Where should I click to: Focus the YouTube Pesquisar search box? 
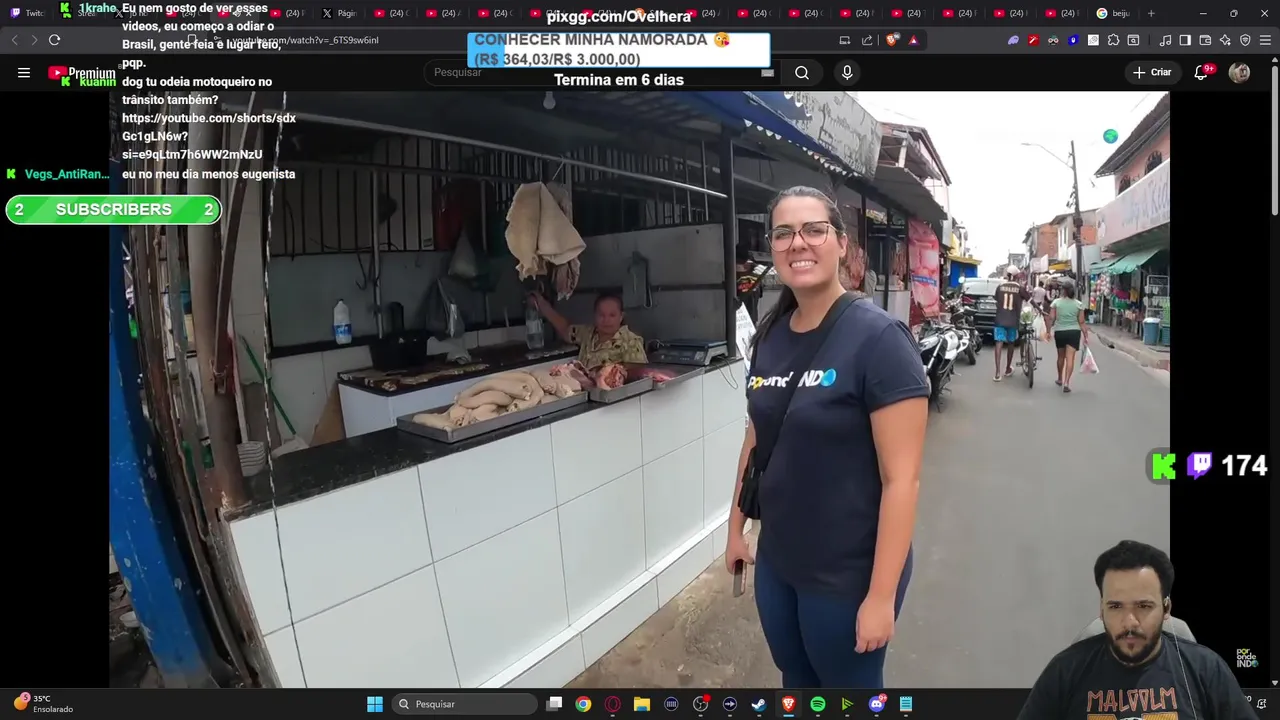click(x=600, y=72)
